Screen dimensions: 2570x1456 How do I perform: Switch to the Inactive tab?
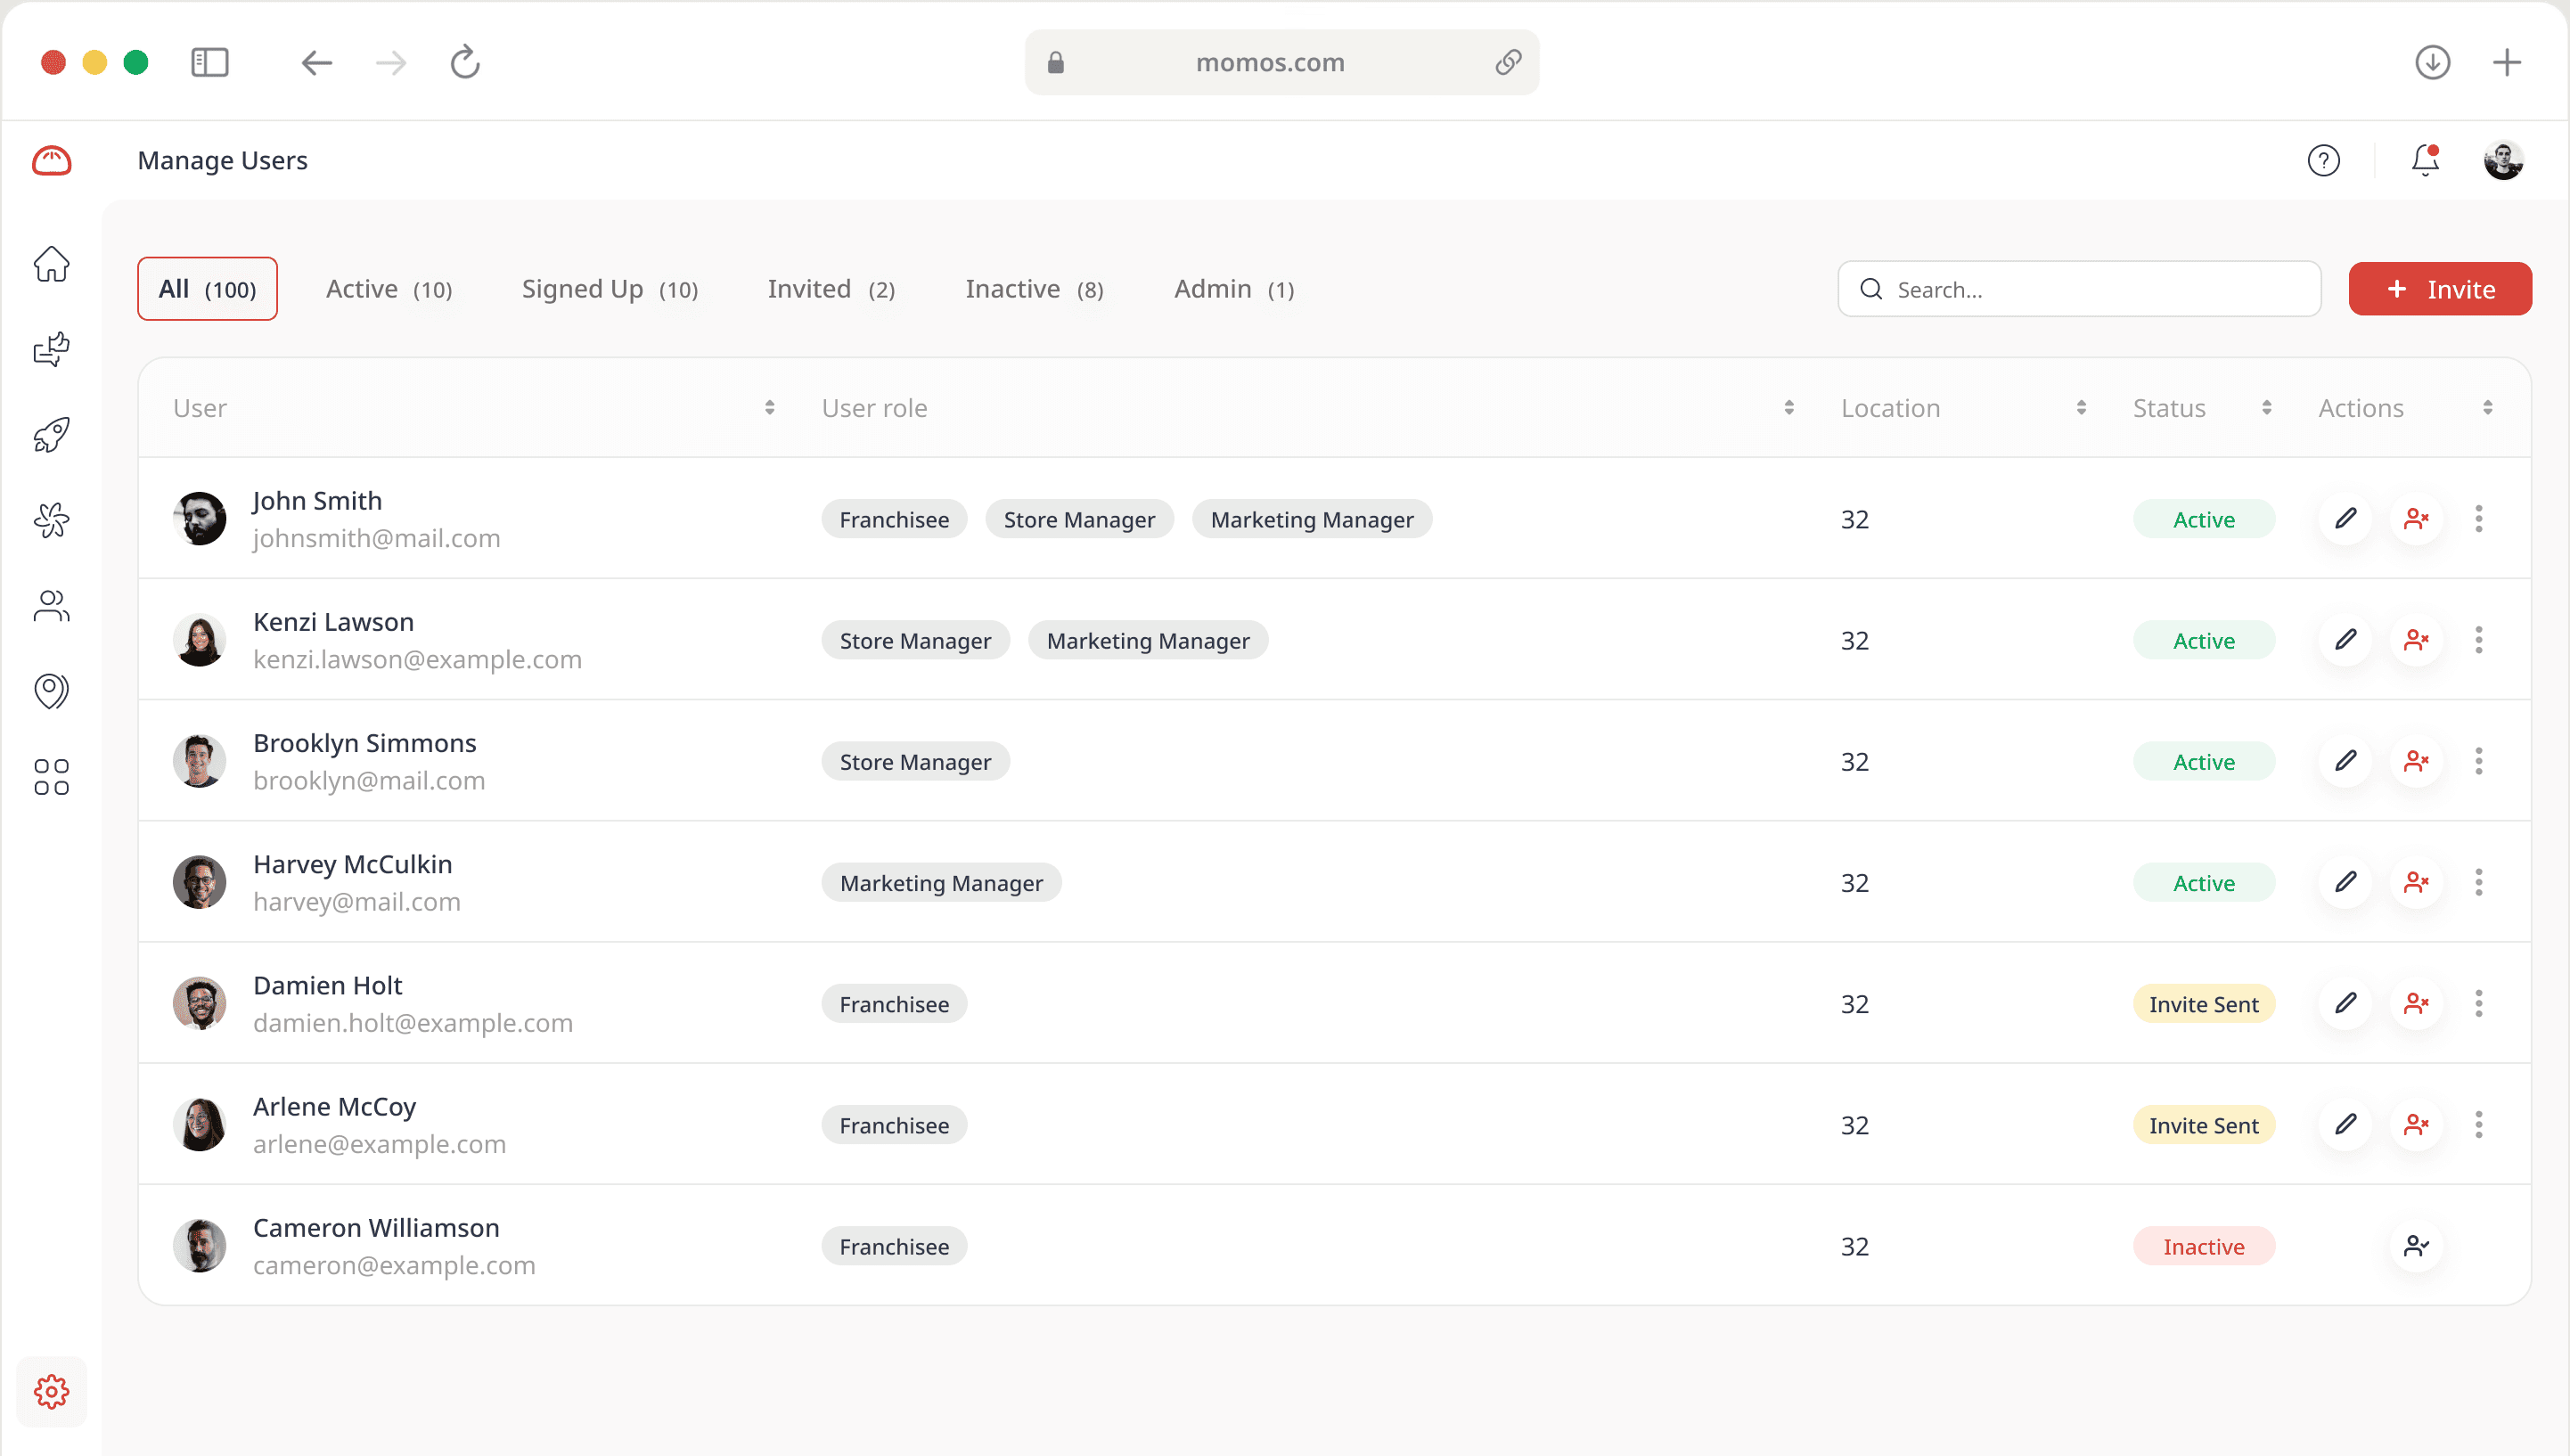tap(1032, 288)
